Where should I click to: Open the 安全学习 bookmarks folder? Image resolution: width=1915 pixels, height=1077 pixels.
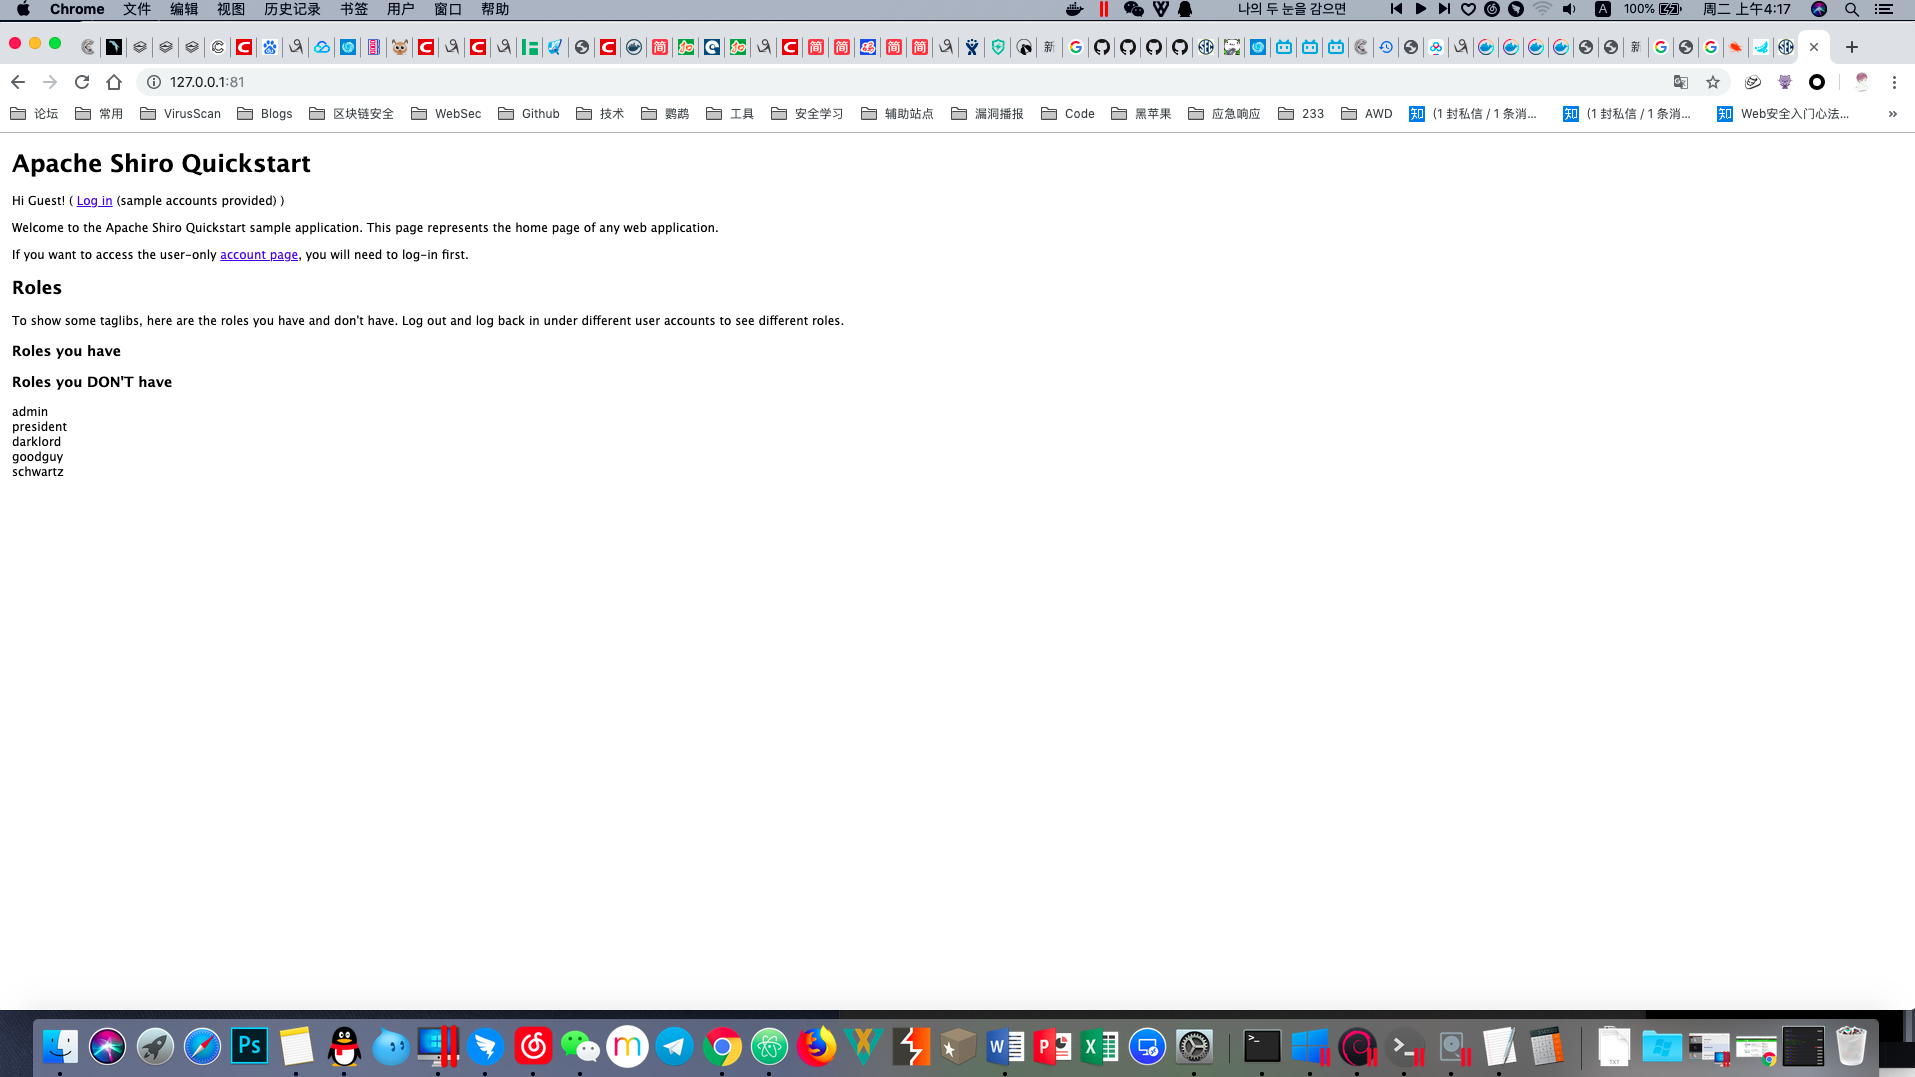tap(807, 114)
